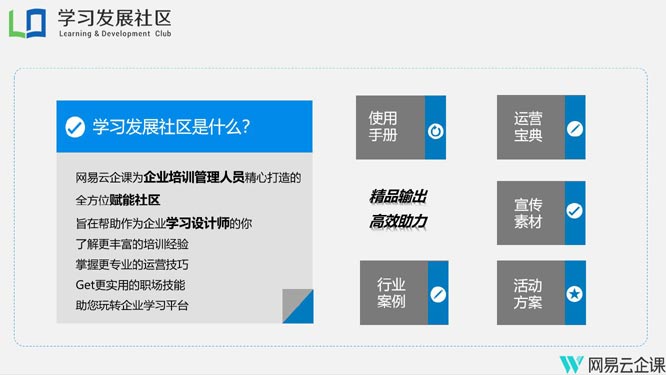Click the pencil icon on 行业案例 tile
The width and height of the screenshot is (666, 375).
click(438, 294)
